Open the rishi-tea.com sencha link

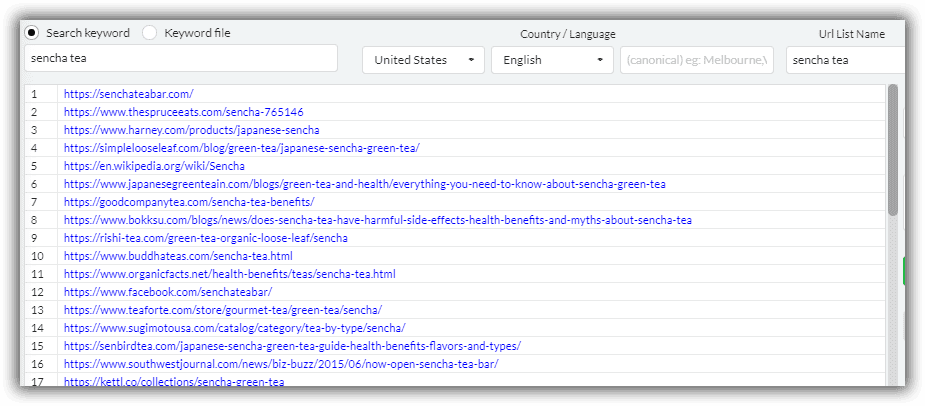click(x=205, y=238)
